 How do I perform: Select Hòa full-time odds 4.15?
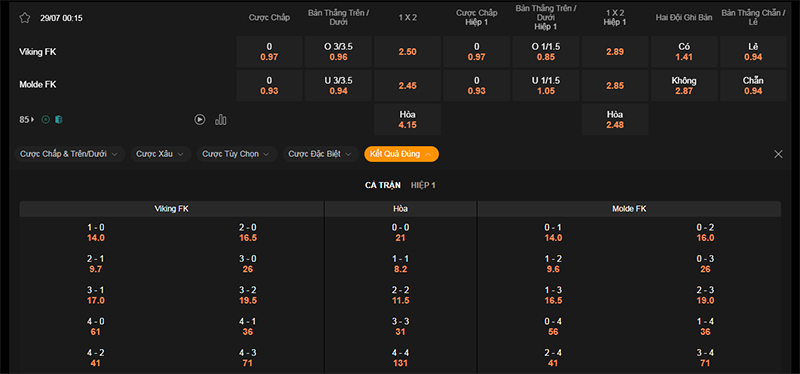pyautogui.click(x=408, y=119)
